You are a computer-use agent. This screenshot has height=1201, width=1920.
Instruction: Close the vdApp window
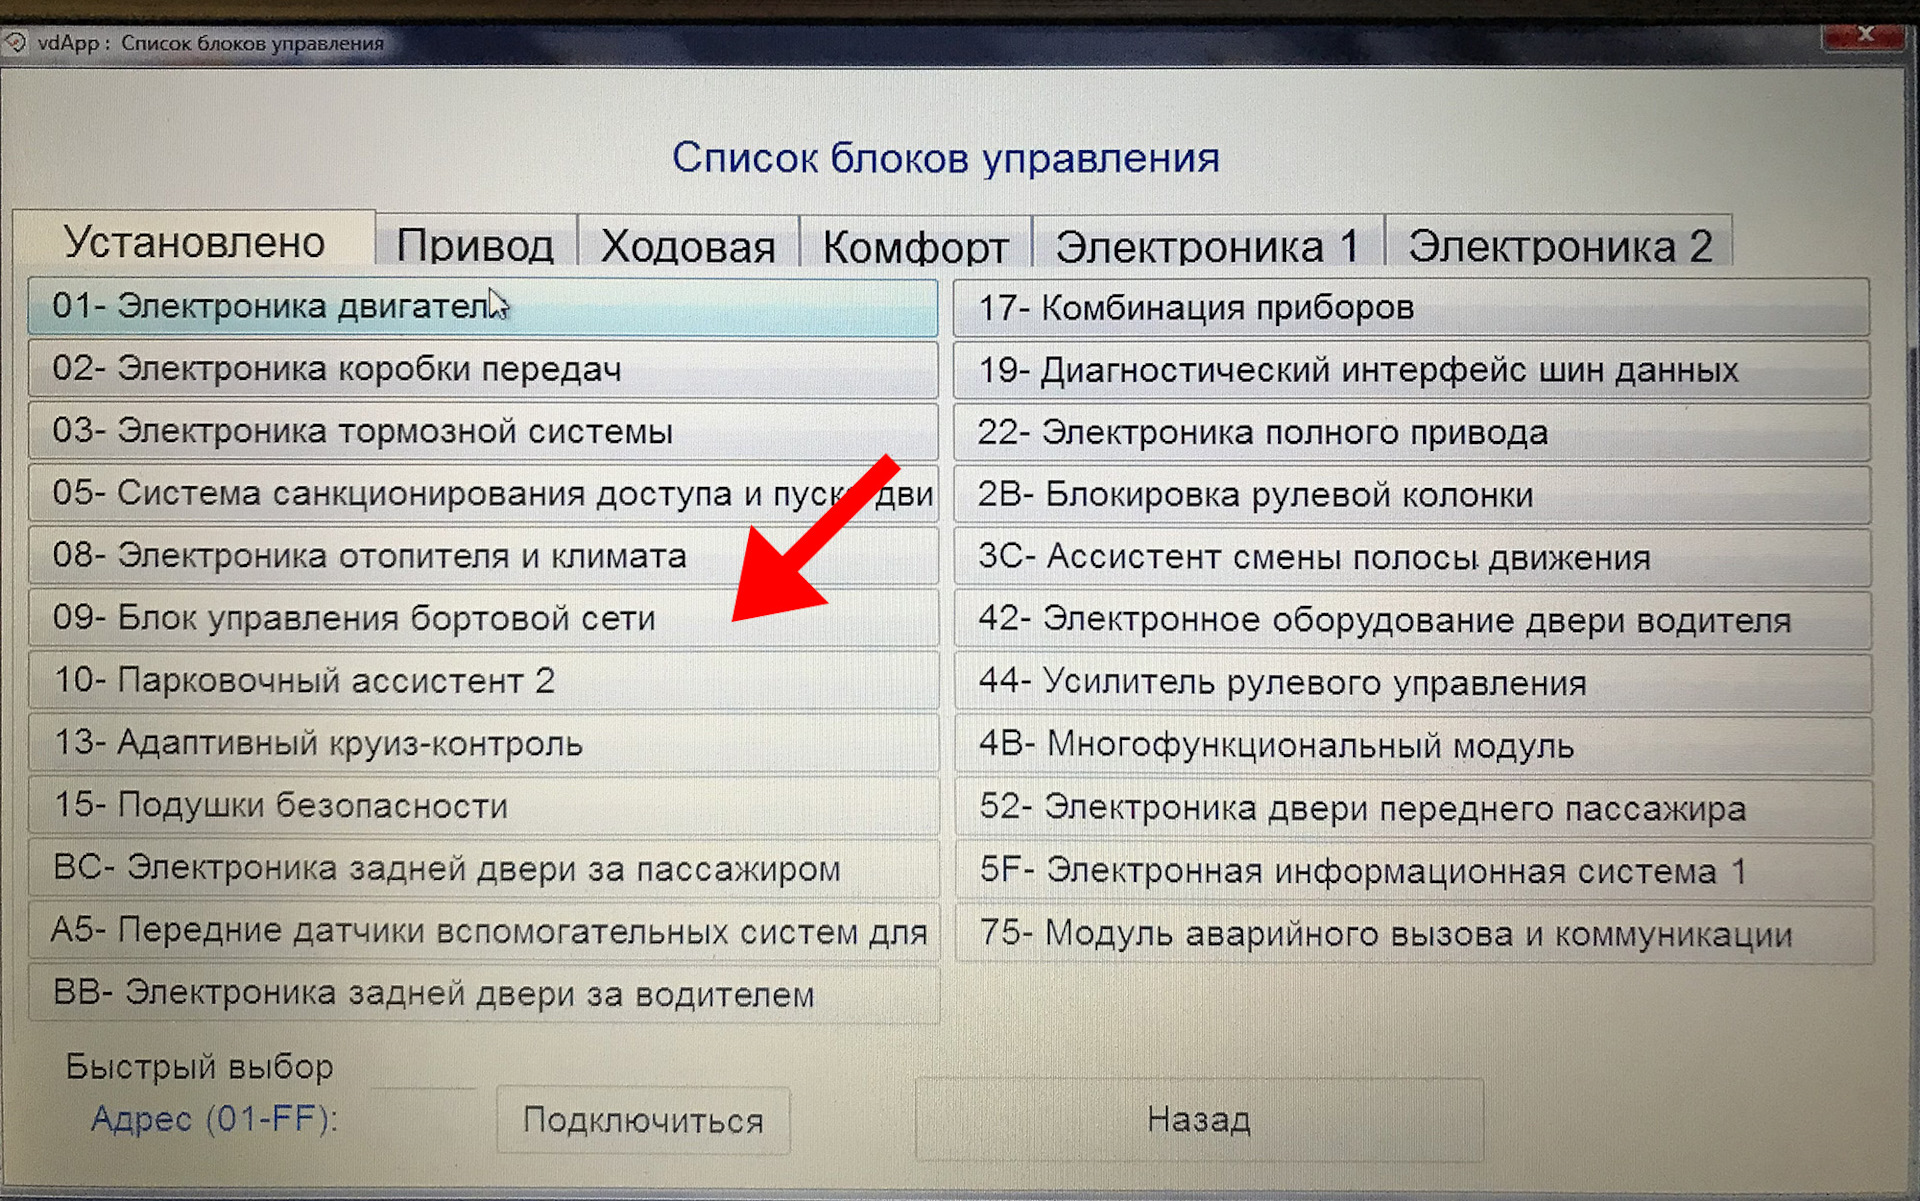point(1864,35)
